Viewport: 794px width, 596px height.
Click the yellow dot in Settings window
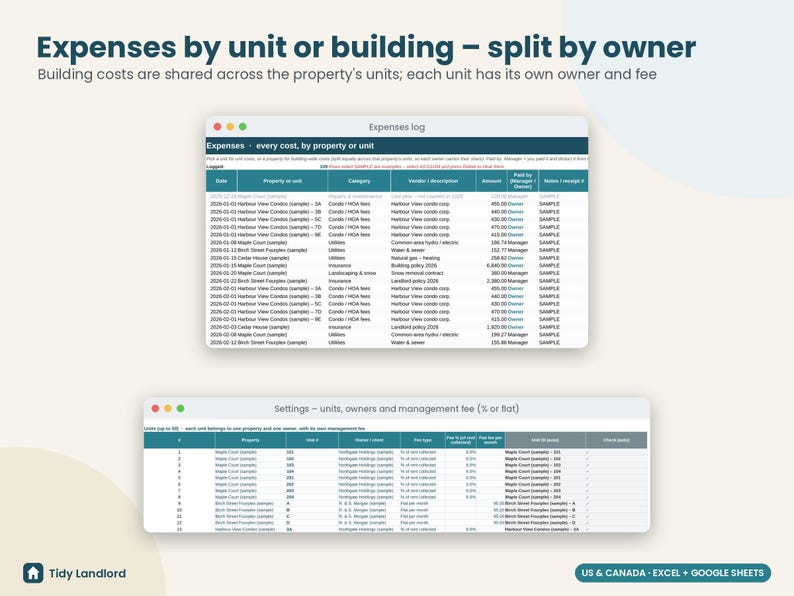coord(168,408)
